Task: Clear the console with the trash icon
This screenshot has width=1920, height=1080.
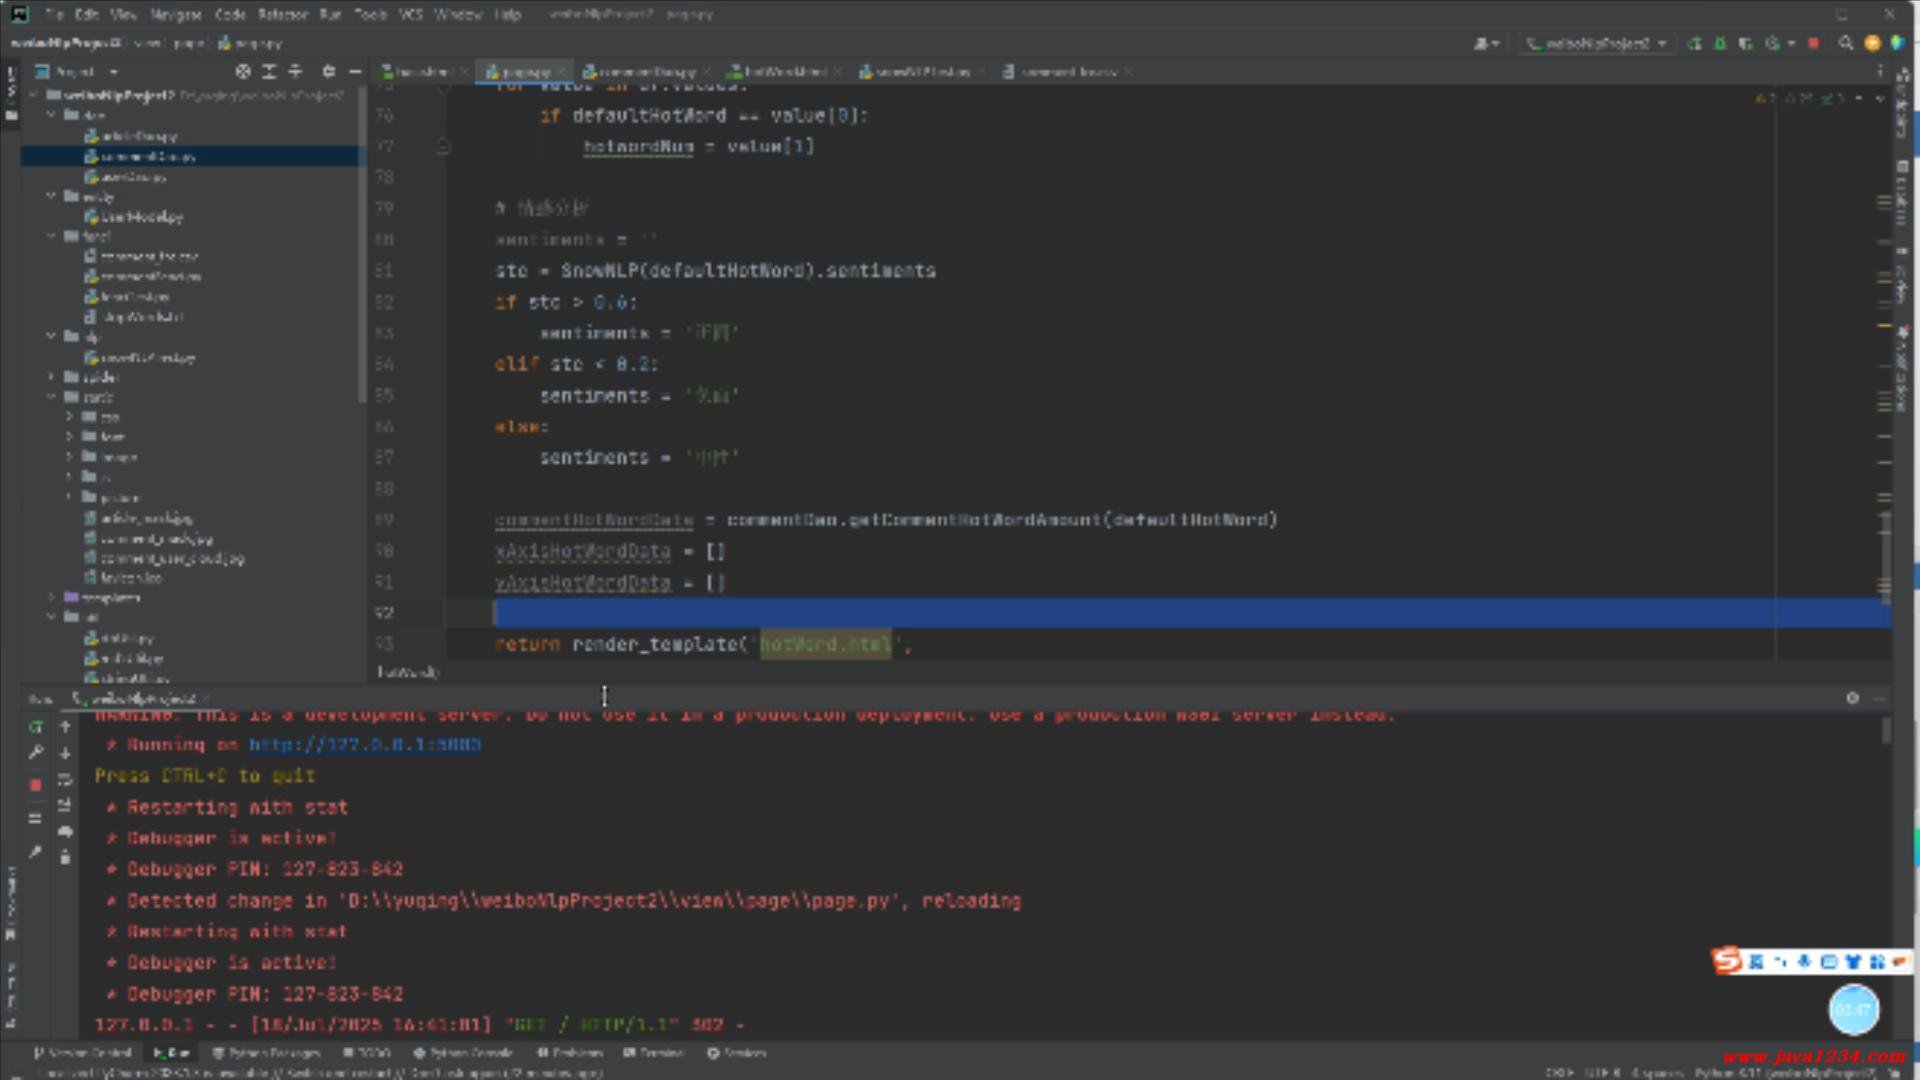Action: coord(65,858)
